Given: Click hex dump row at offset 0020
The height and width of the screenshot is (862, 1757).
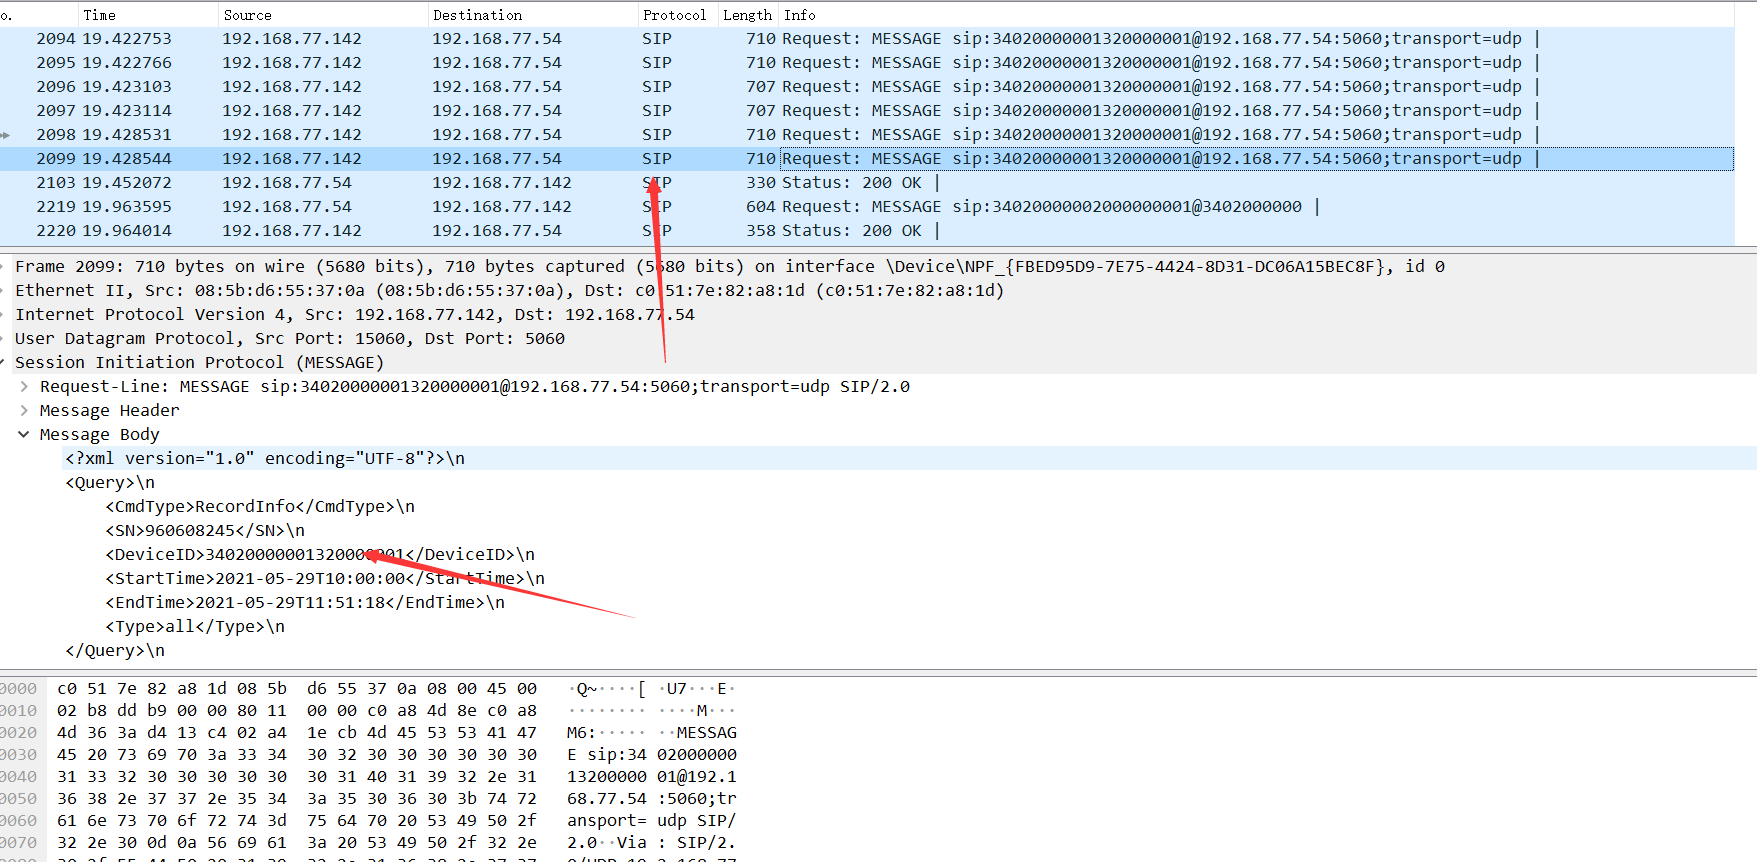Looking at the screenshot, I should [370, 732].
